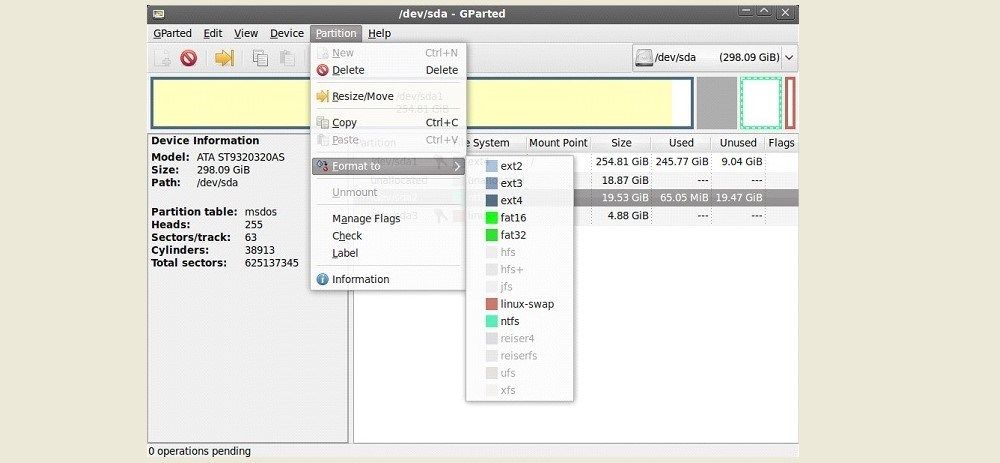Select linux-swap as the format type
1000x463 pixels.
click(x=526, y=304)
